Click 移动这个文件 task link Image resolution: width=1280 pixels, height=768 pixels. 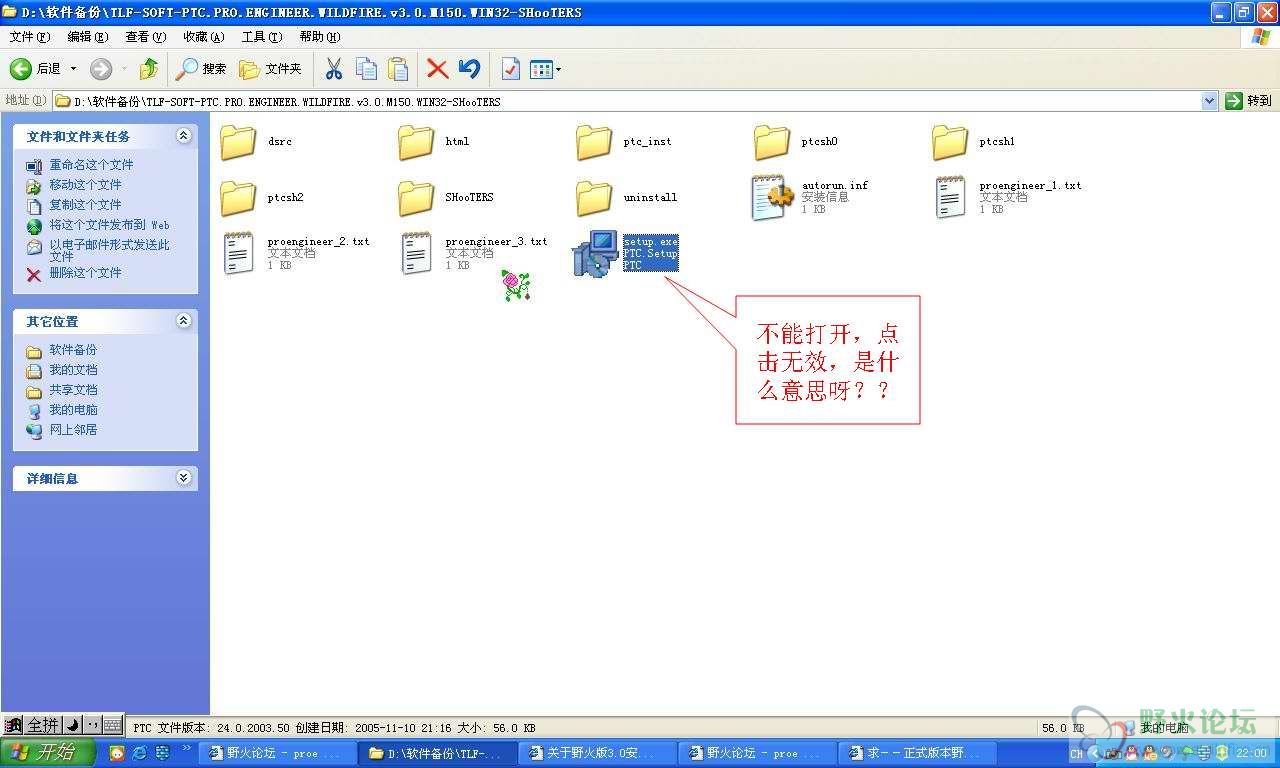[x=85, y=185]
